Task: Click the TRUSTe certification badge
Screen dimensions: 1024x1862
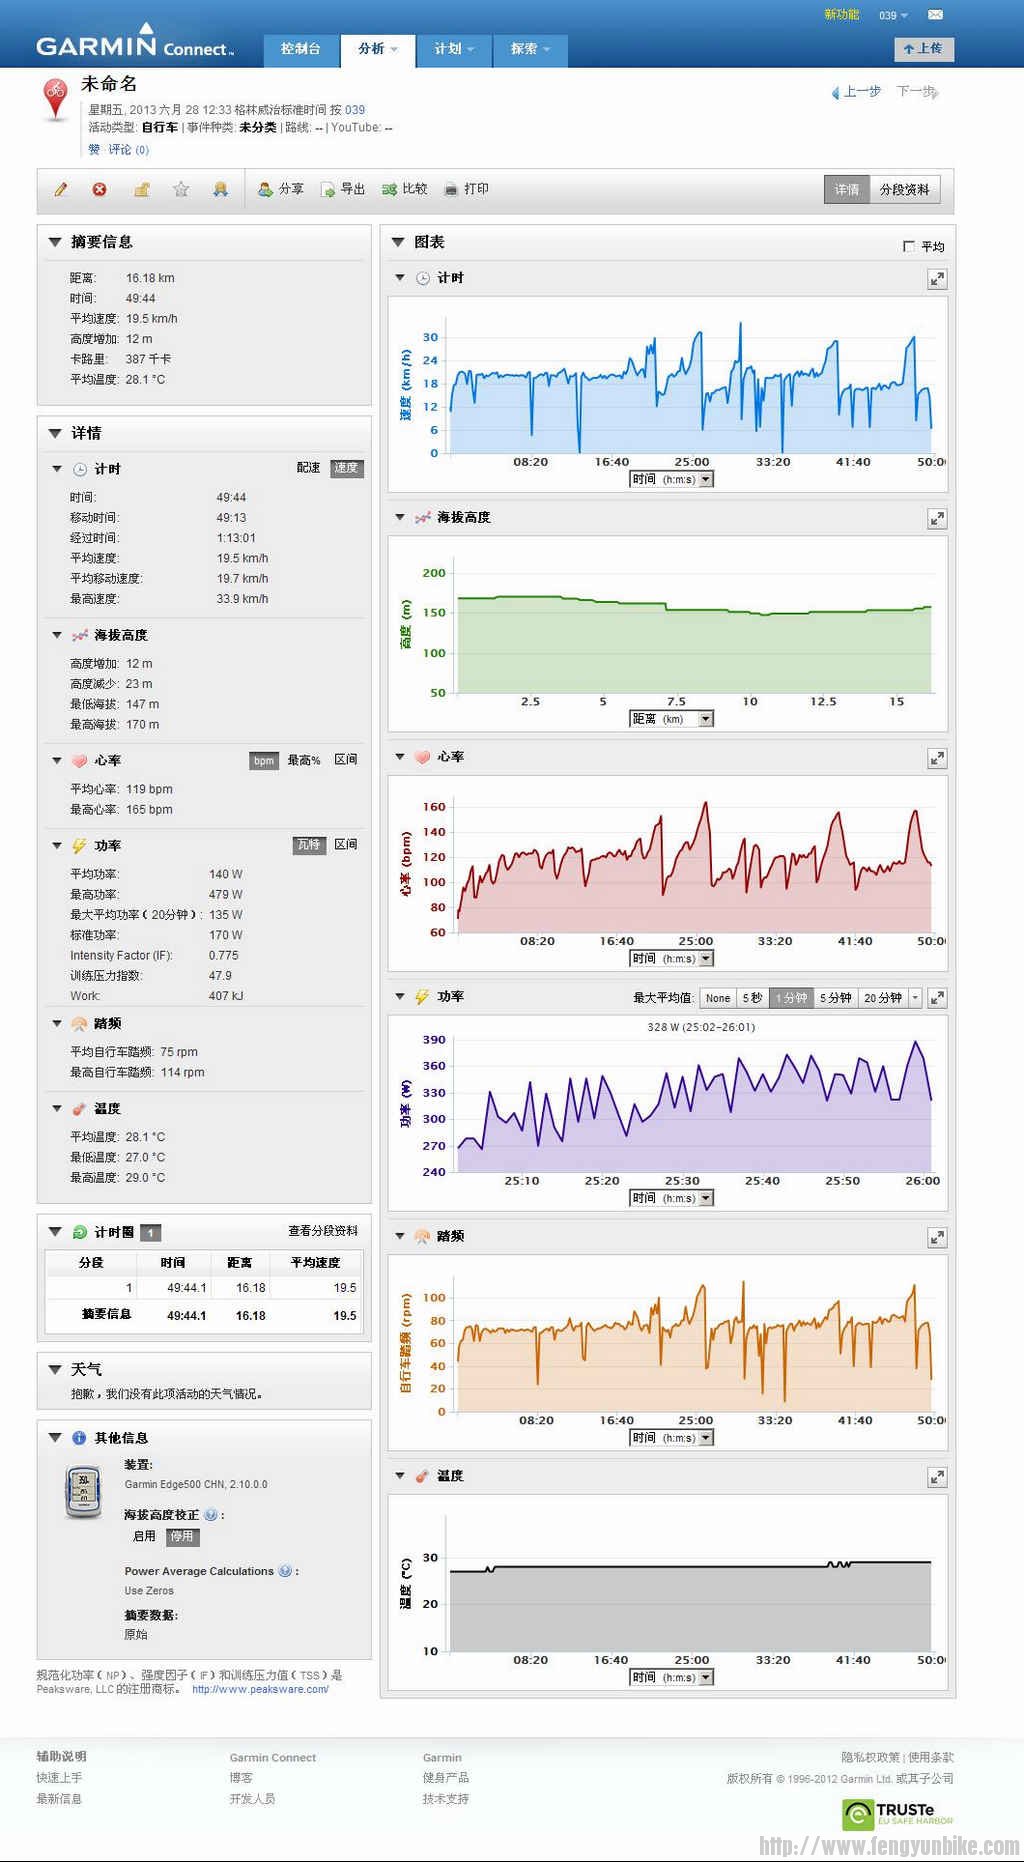Action: (898, 1813)
